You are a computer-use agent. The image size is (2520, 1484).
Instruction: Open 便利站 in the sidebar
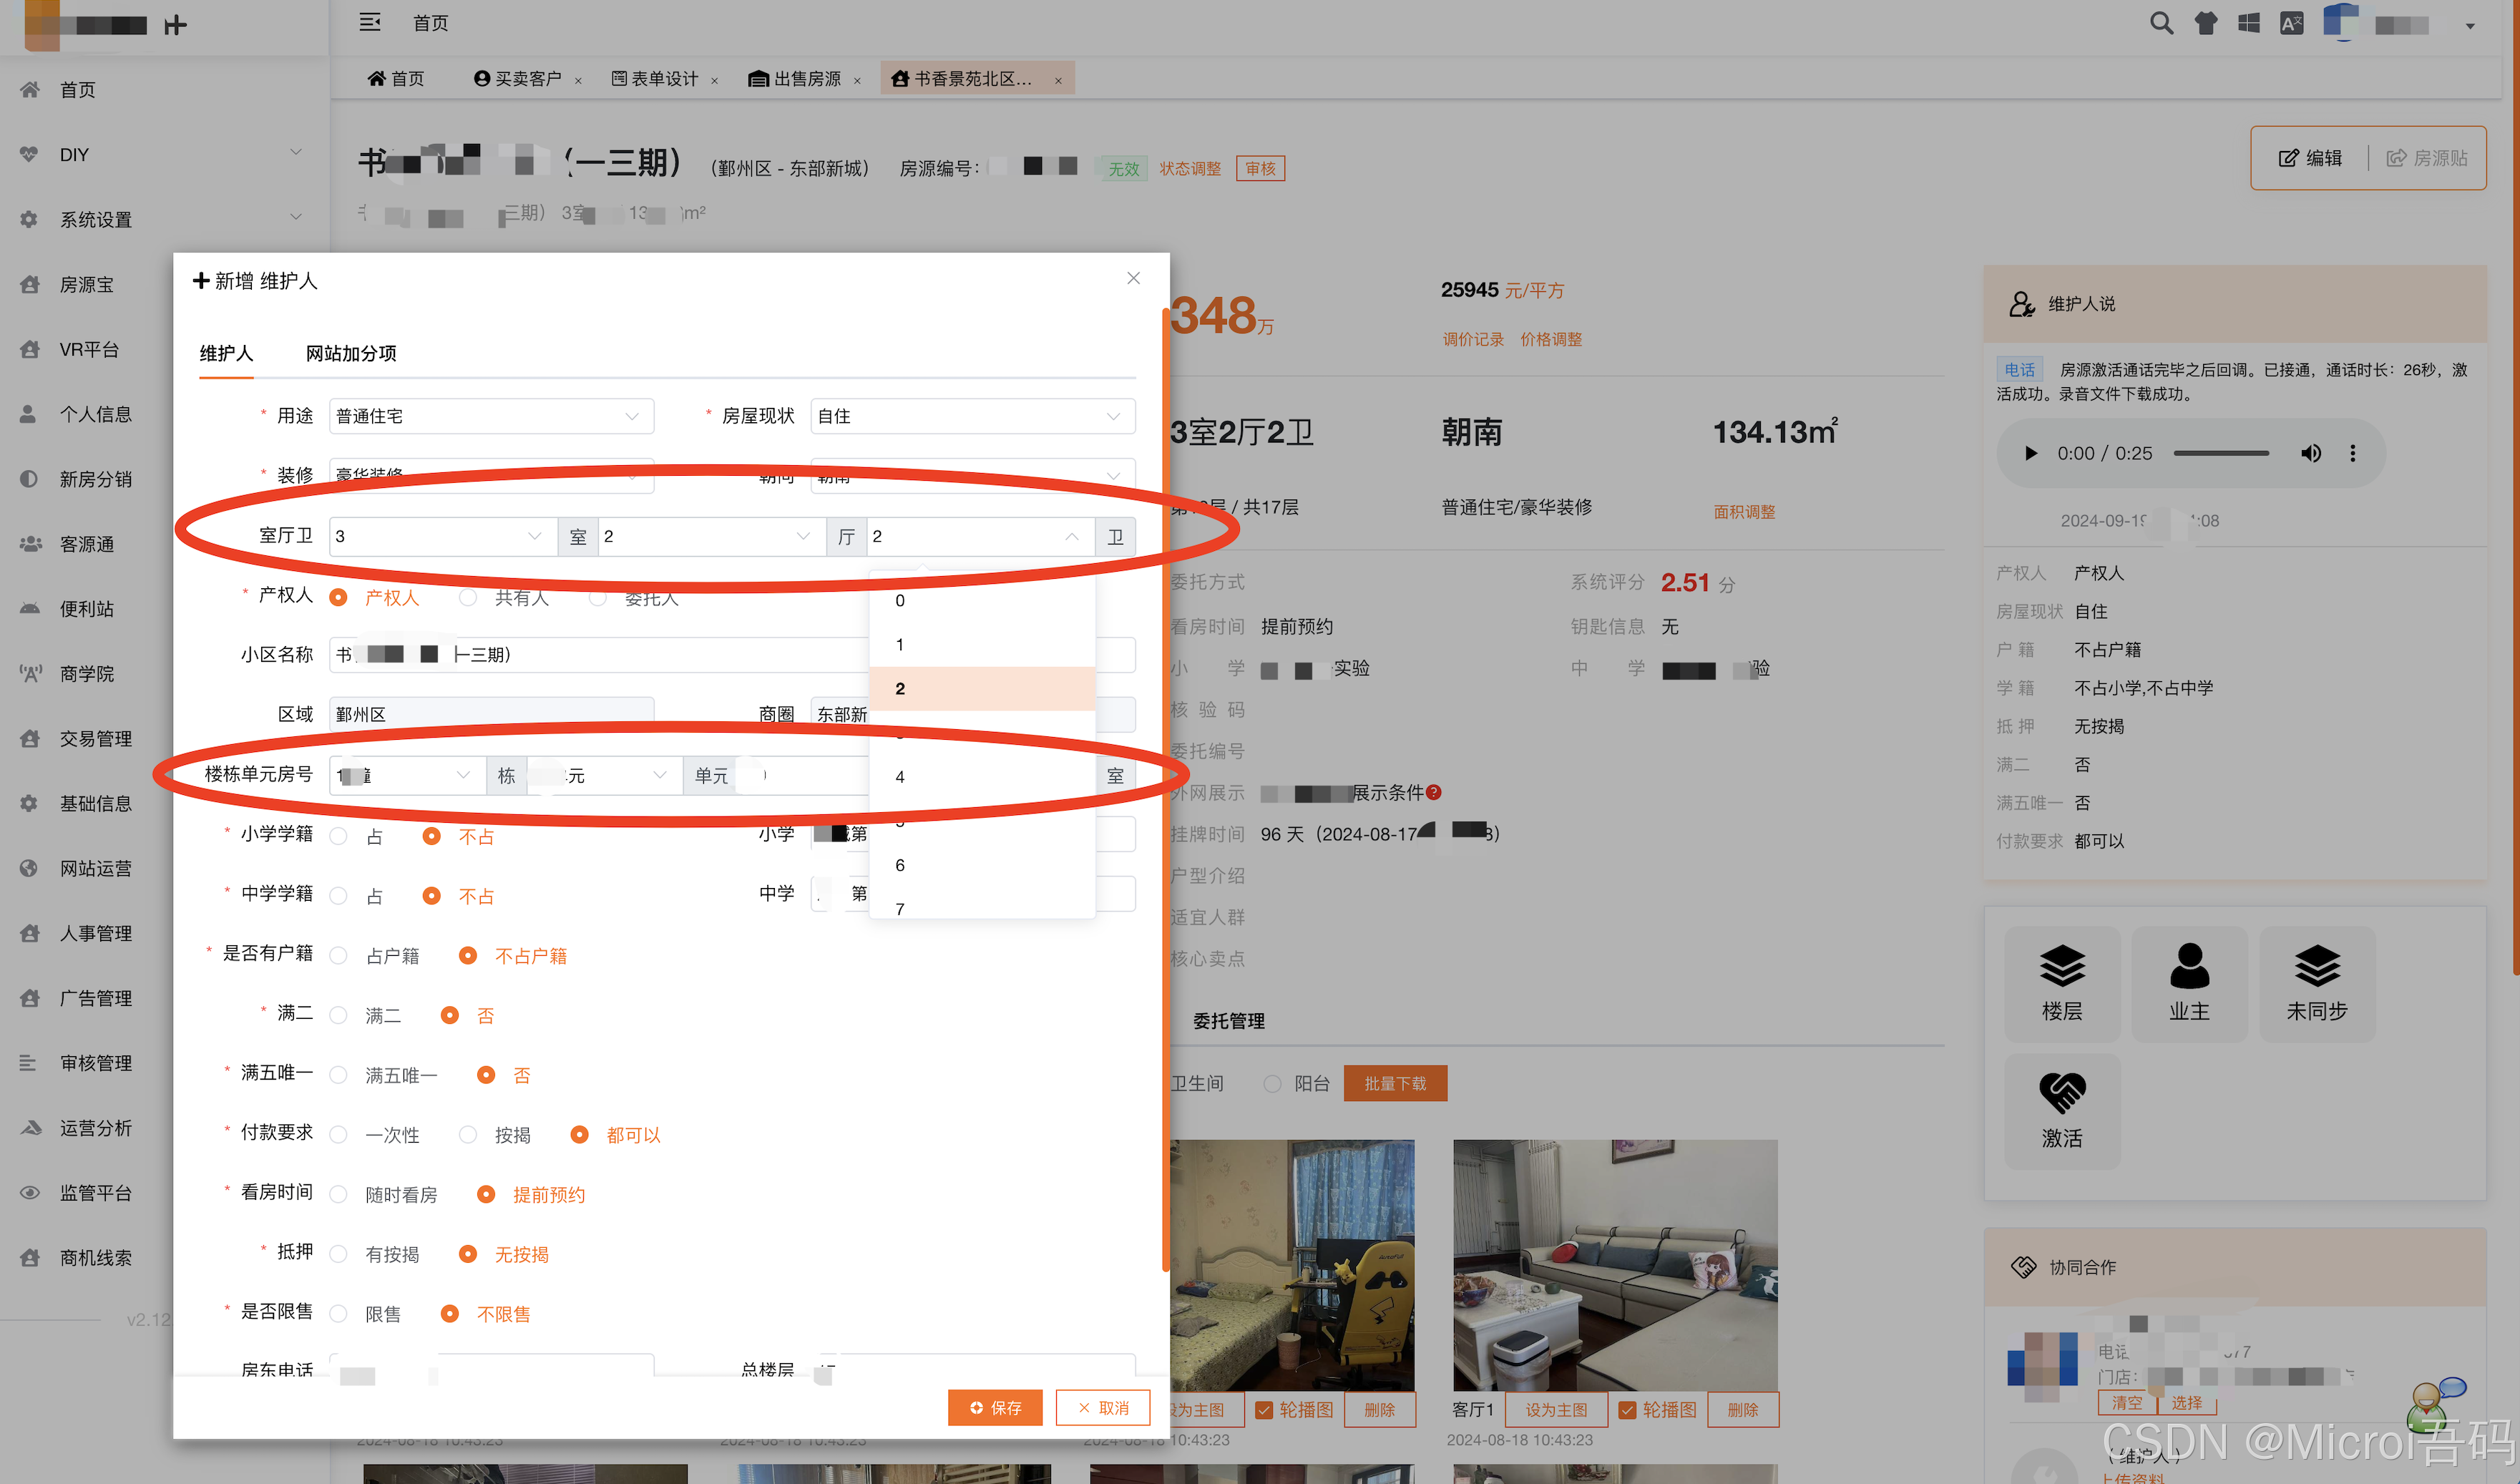(x=86, y=609)
